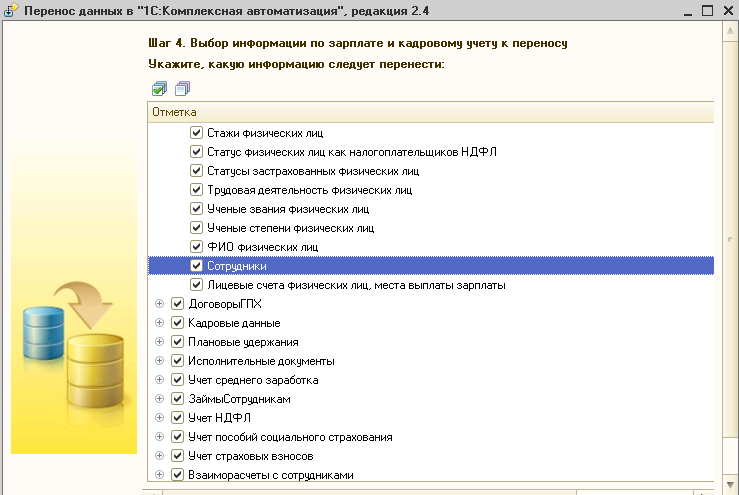
Task: Expand the ДоговорыГПХ tree node
Action: click(x=159, y=304)
